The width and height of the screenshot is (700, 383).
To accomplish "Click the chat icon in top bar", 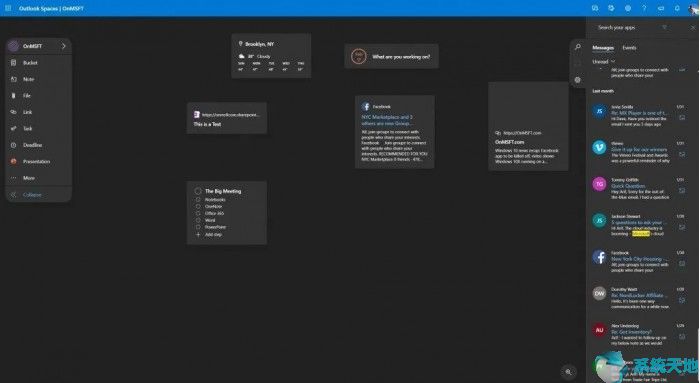I will (x=595, y=8).
